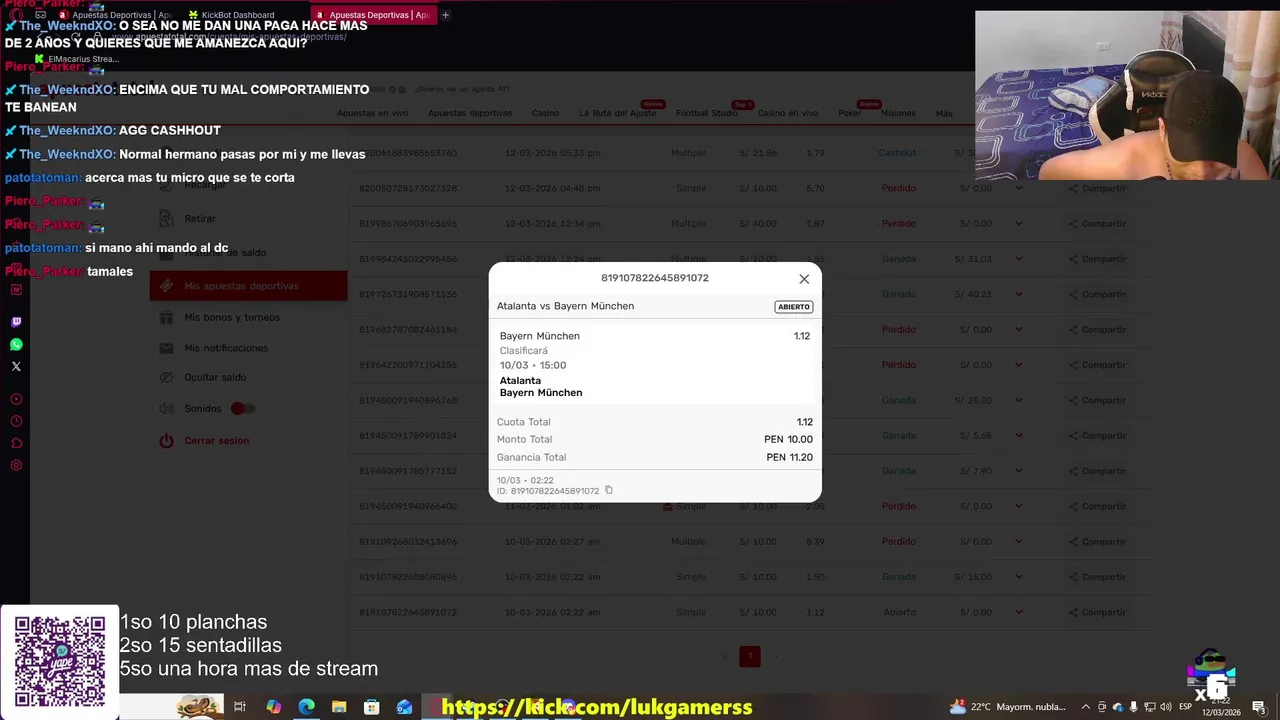This screenshot has height=720, width=1280.
Task: Expand the Más nav menu
Action: point(944,113)
